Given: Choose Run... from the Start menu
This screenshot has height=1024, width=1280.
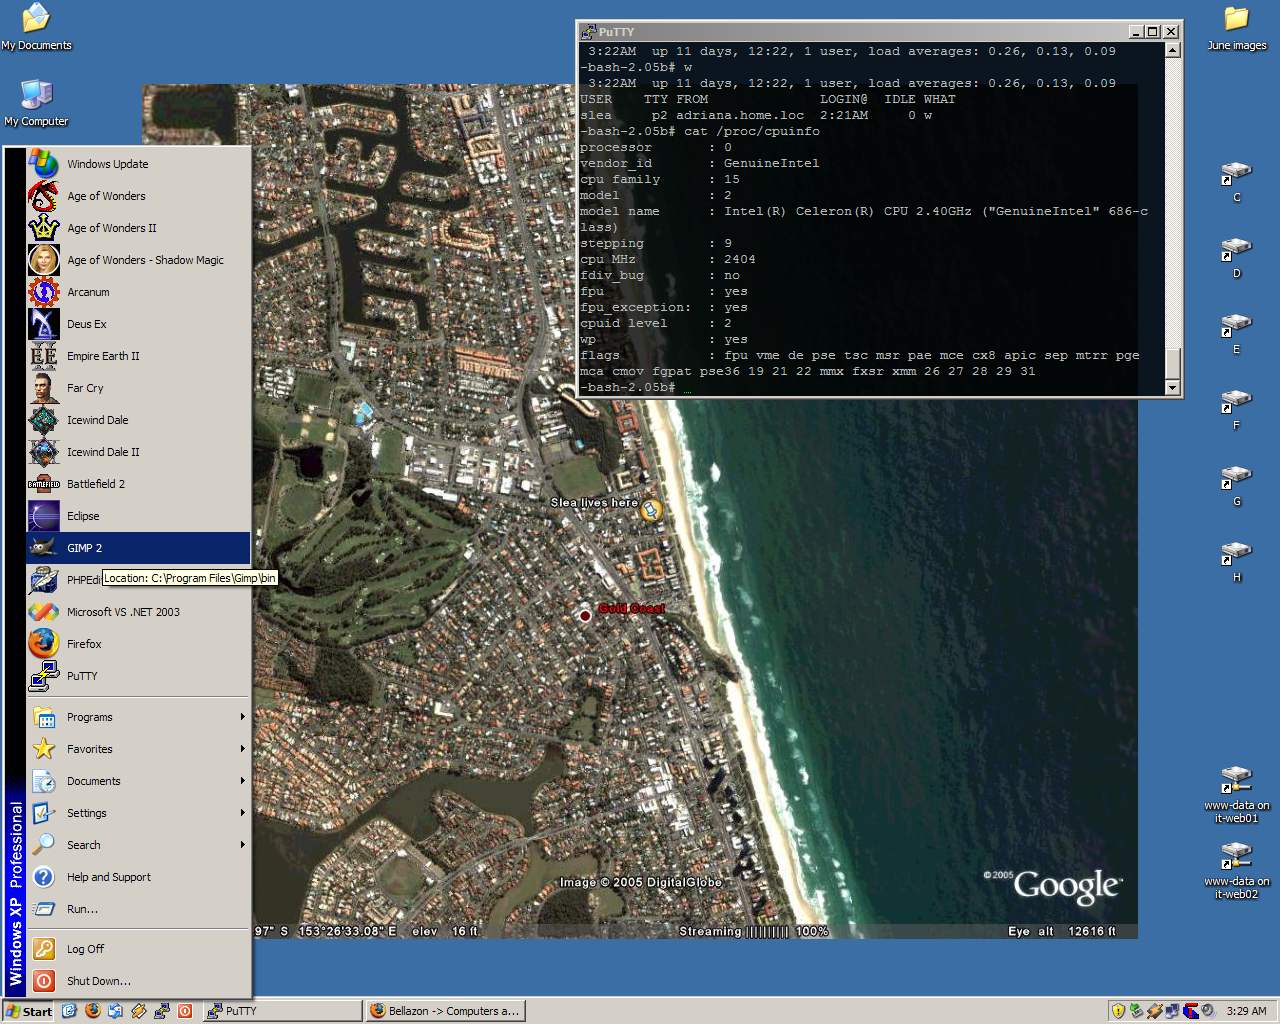Looking at the screenshot, I should coord(82,909).
